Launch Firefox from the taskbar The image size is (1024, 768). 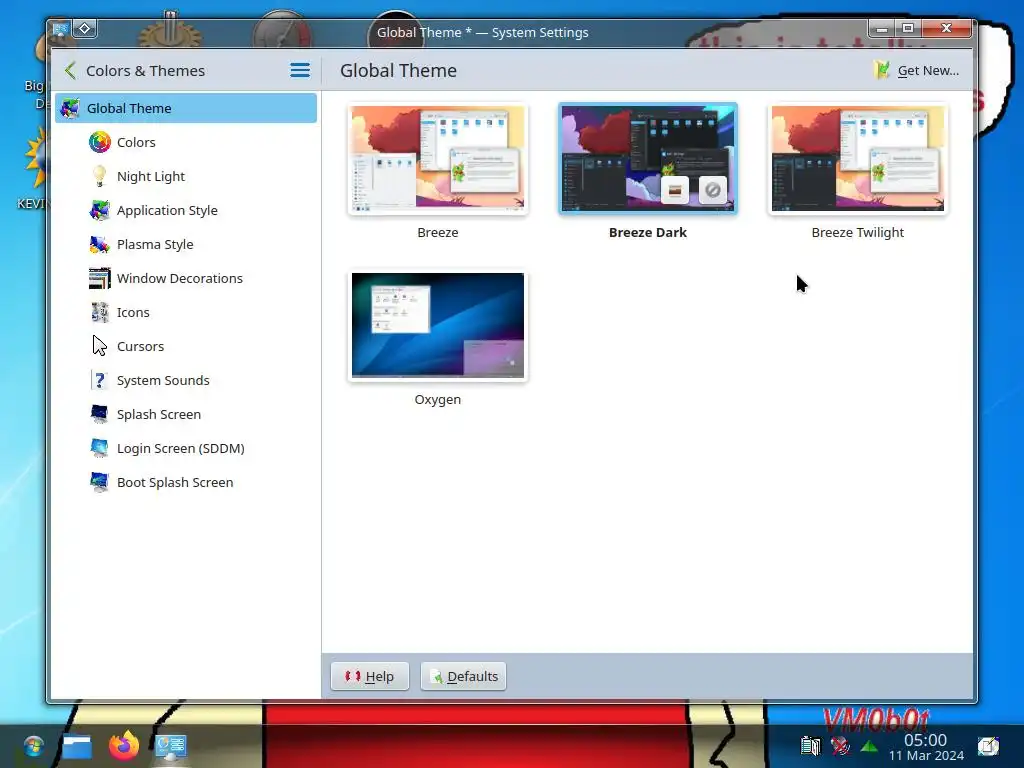(124, 746)
